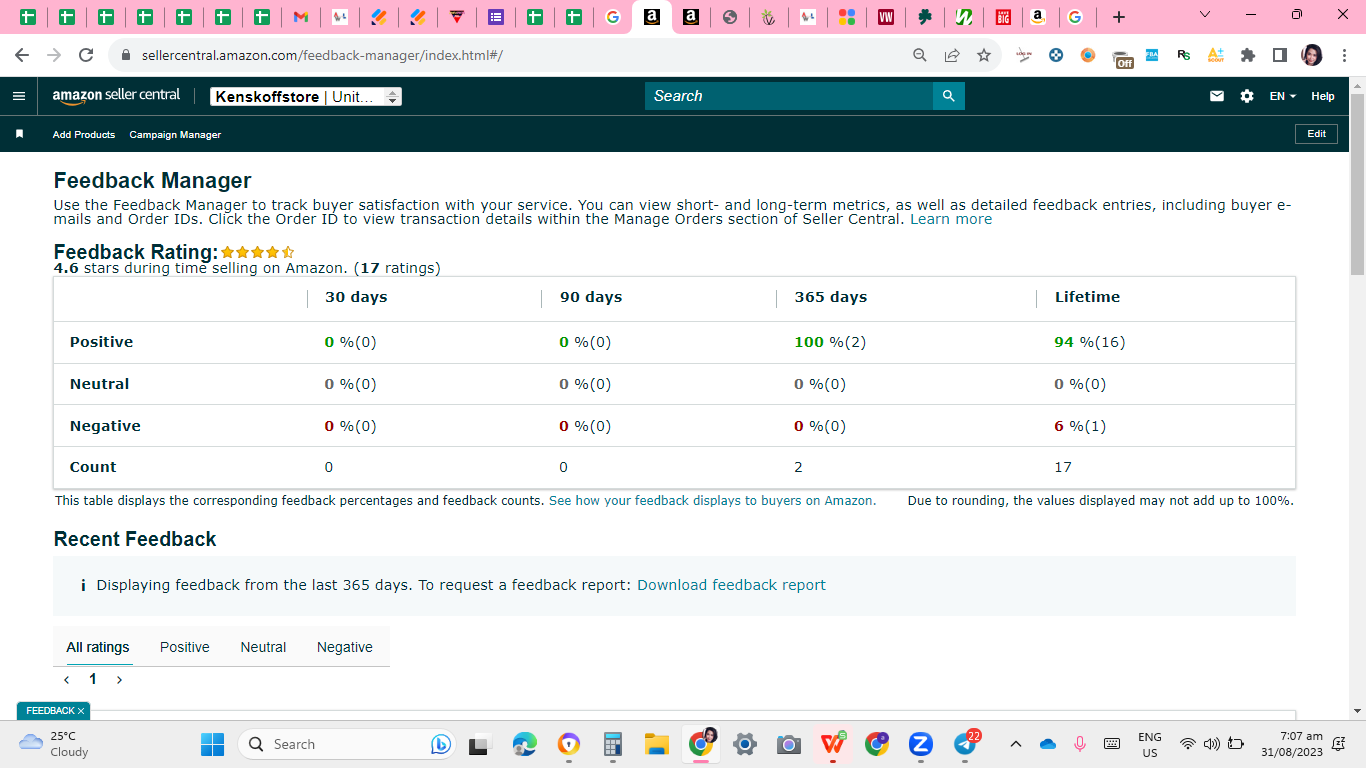Click the Download feedback report link

[x=731, y=585]
